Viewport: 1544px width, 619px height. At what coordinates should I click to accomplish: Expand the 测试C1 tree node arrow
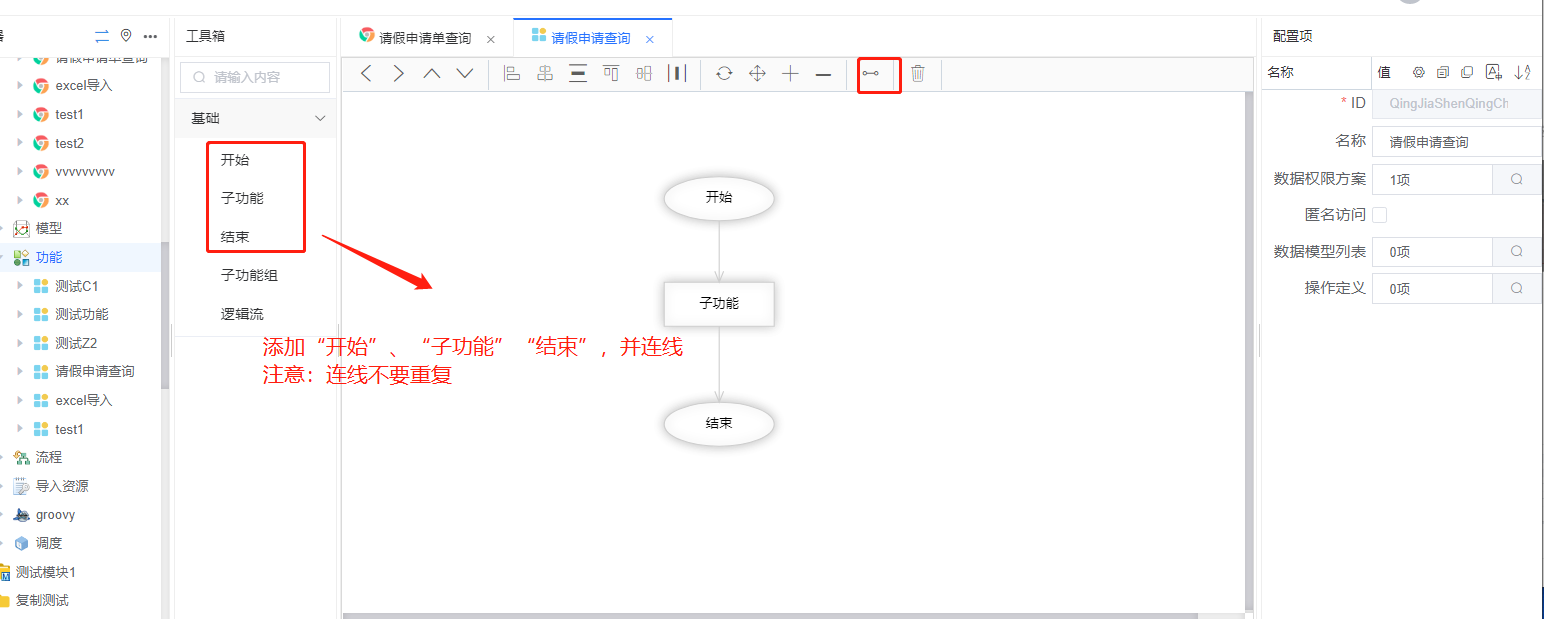pos(20,286)
